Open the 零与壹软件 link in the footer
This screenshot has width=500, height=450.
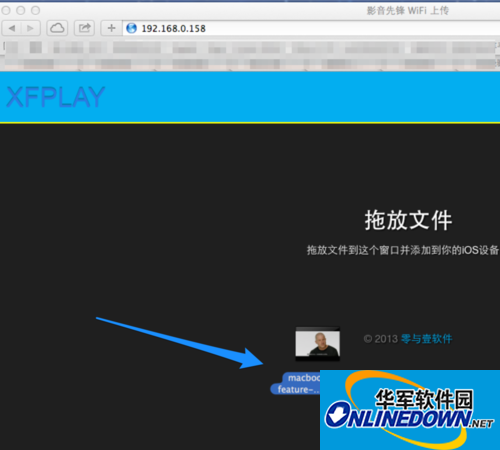(426, 339)
